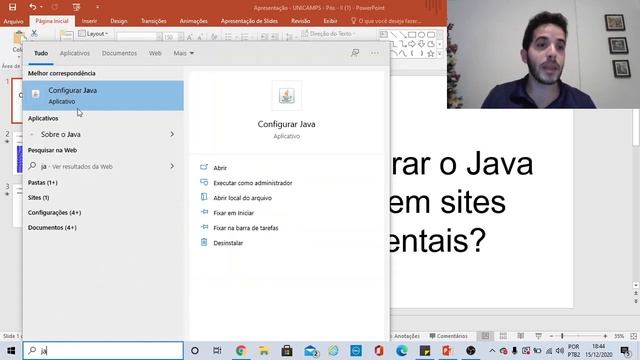The image size is (640, 360).
Task: Click the 'O que você deseja fazer' box
Action: 386,21
